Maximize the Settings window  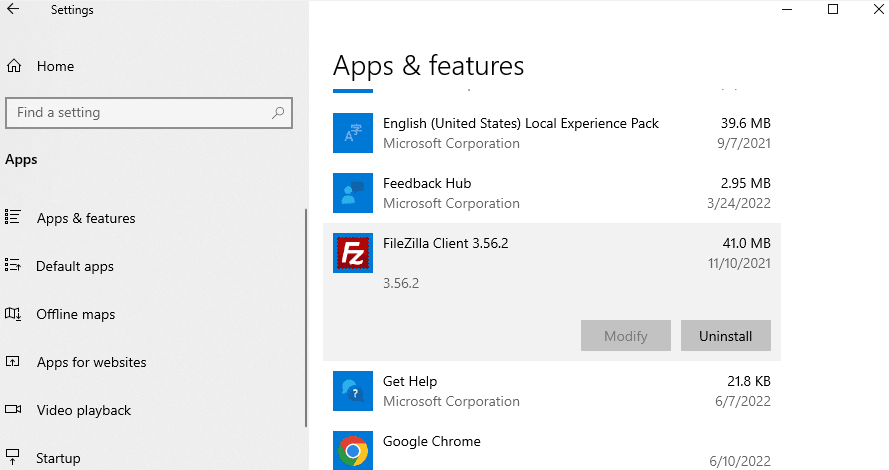coord(833,10)
